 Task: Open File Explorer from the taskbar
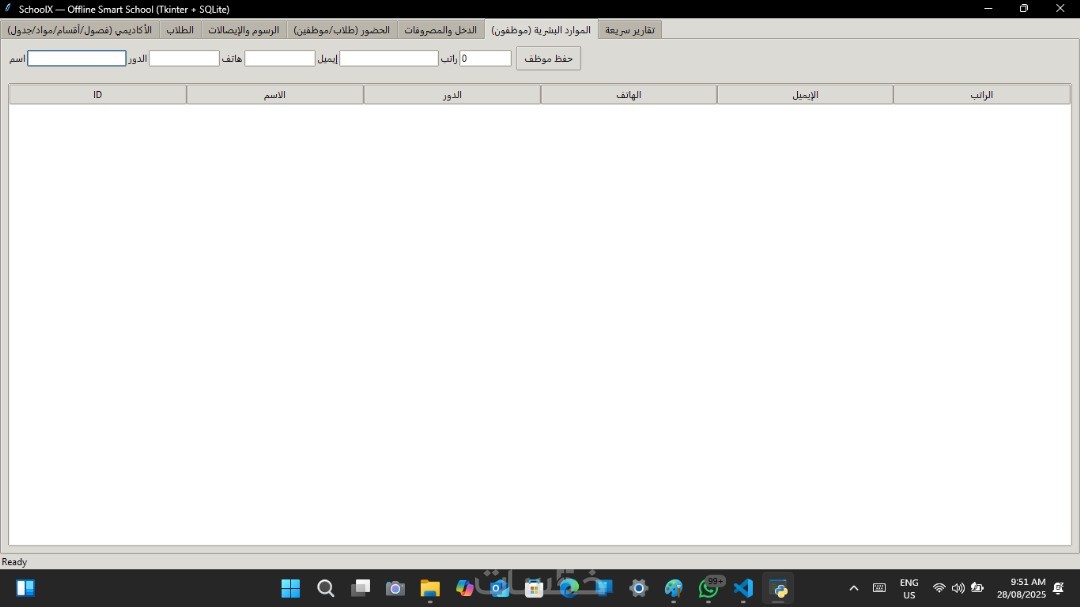pyautogui.click(x=430, y=588)
